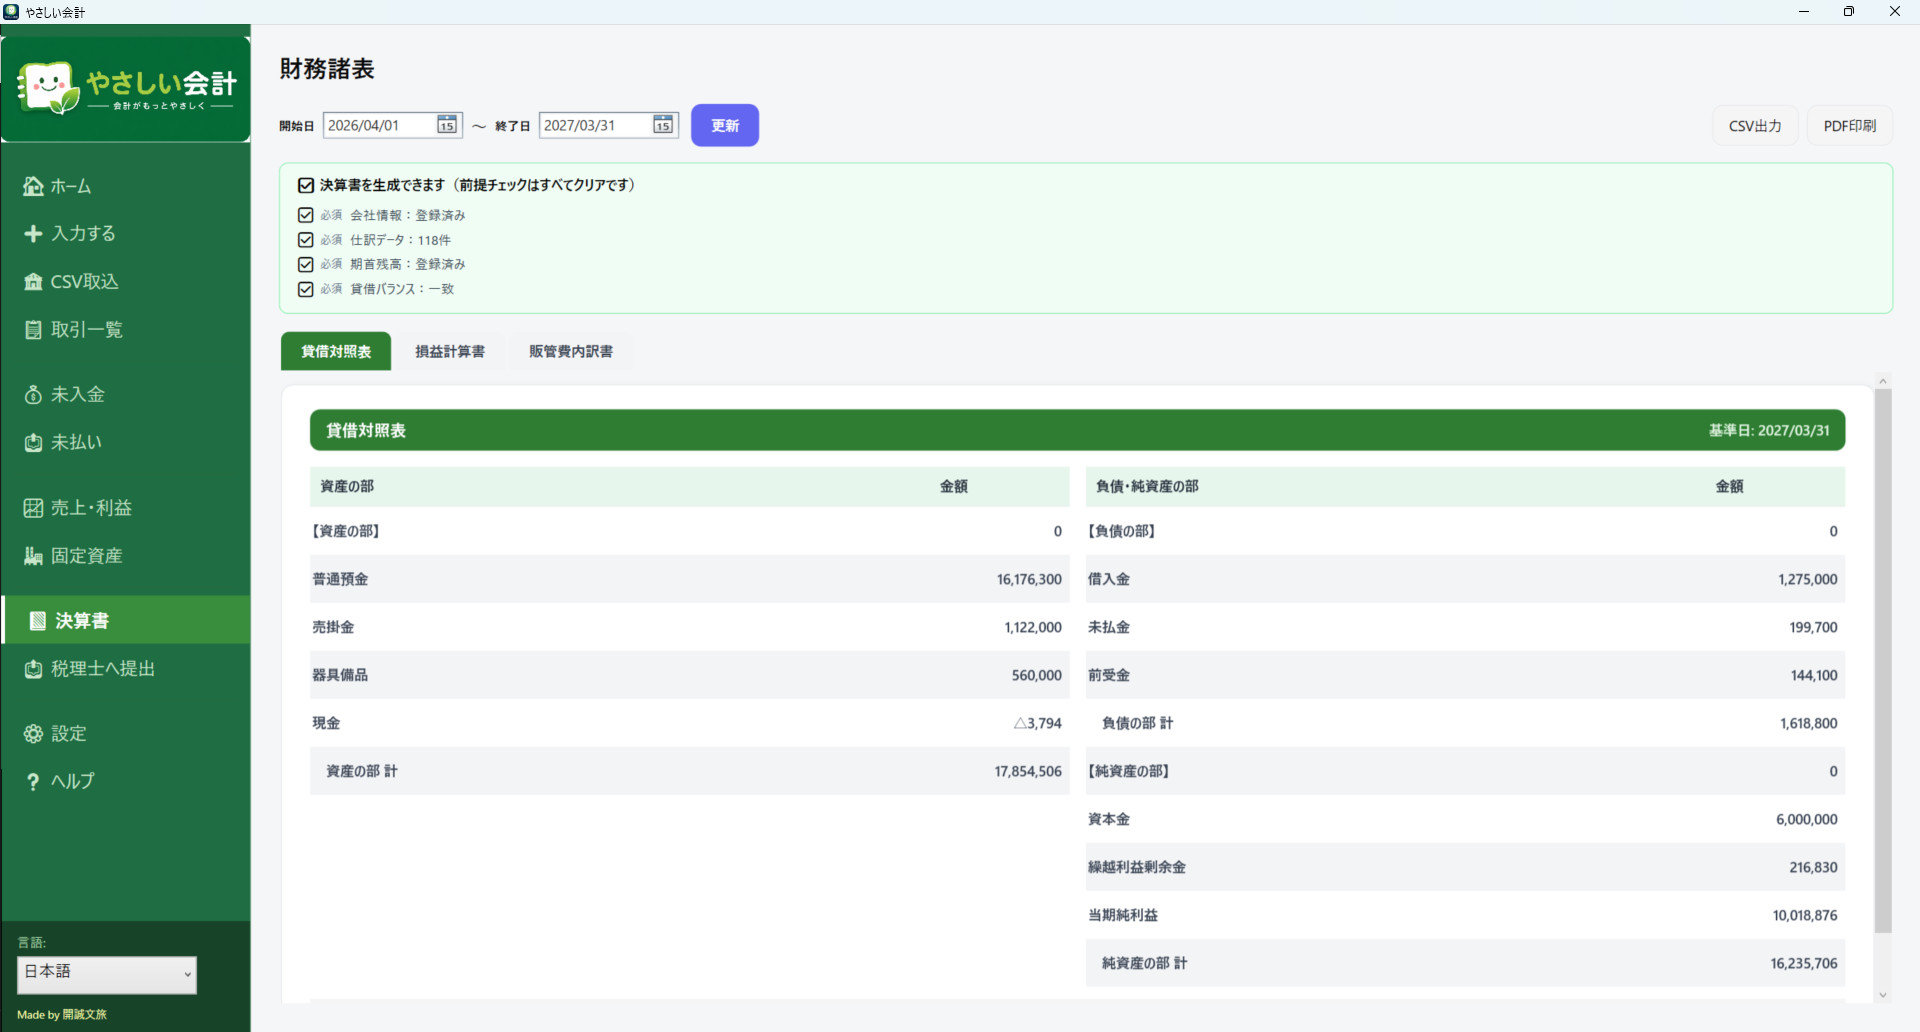The width and height of the screenshot is (1920, 1032).
Task: Toggle the 仕訳データ：118件 checkbox
Action: point(306,240)
